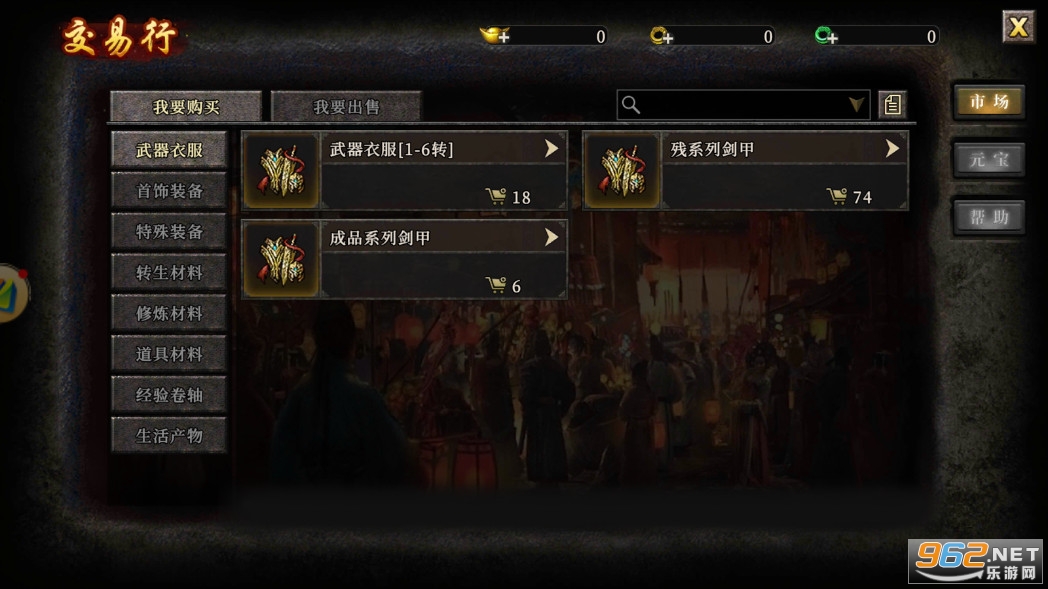This screenshot has height=589, width=1048.
Task: Open the 成品系列剑甲 item icon
Action: [x=281, y=259]
